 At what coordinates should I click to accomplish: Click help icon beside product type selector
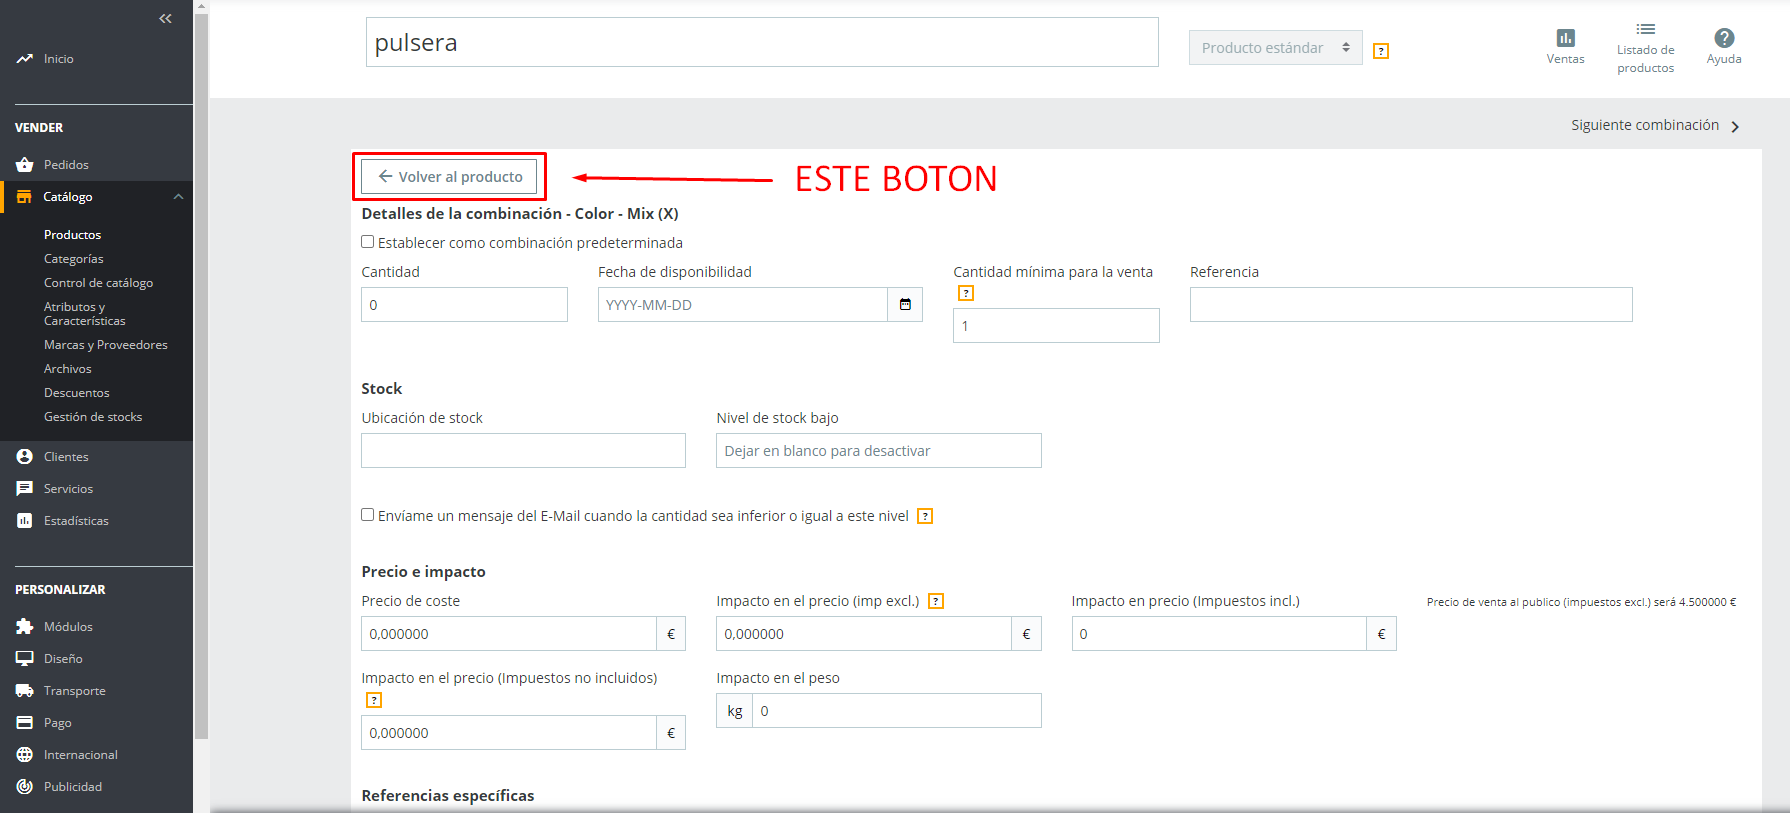click(x=1381, y=51)
